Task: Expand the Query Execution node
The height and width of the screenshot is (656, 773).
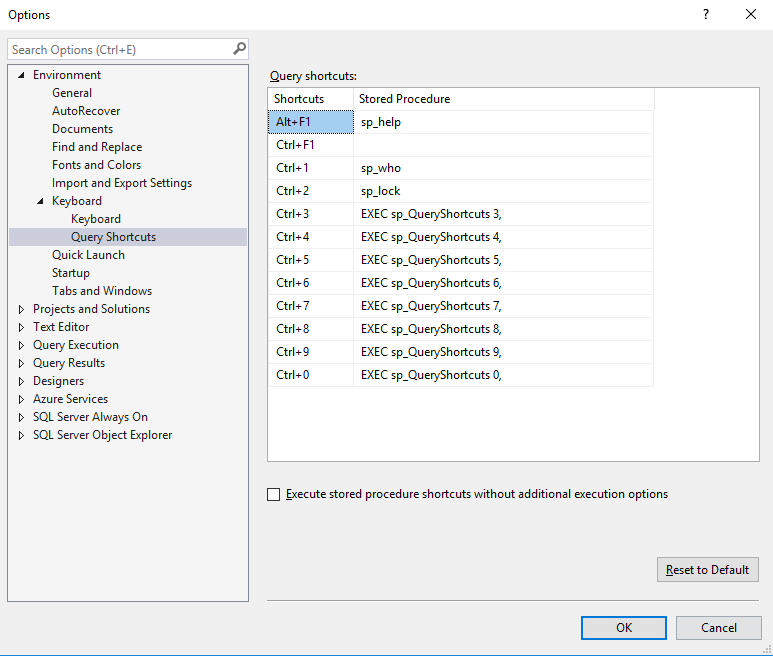Action: (x=21, y=345)
